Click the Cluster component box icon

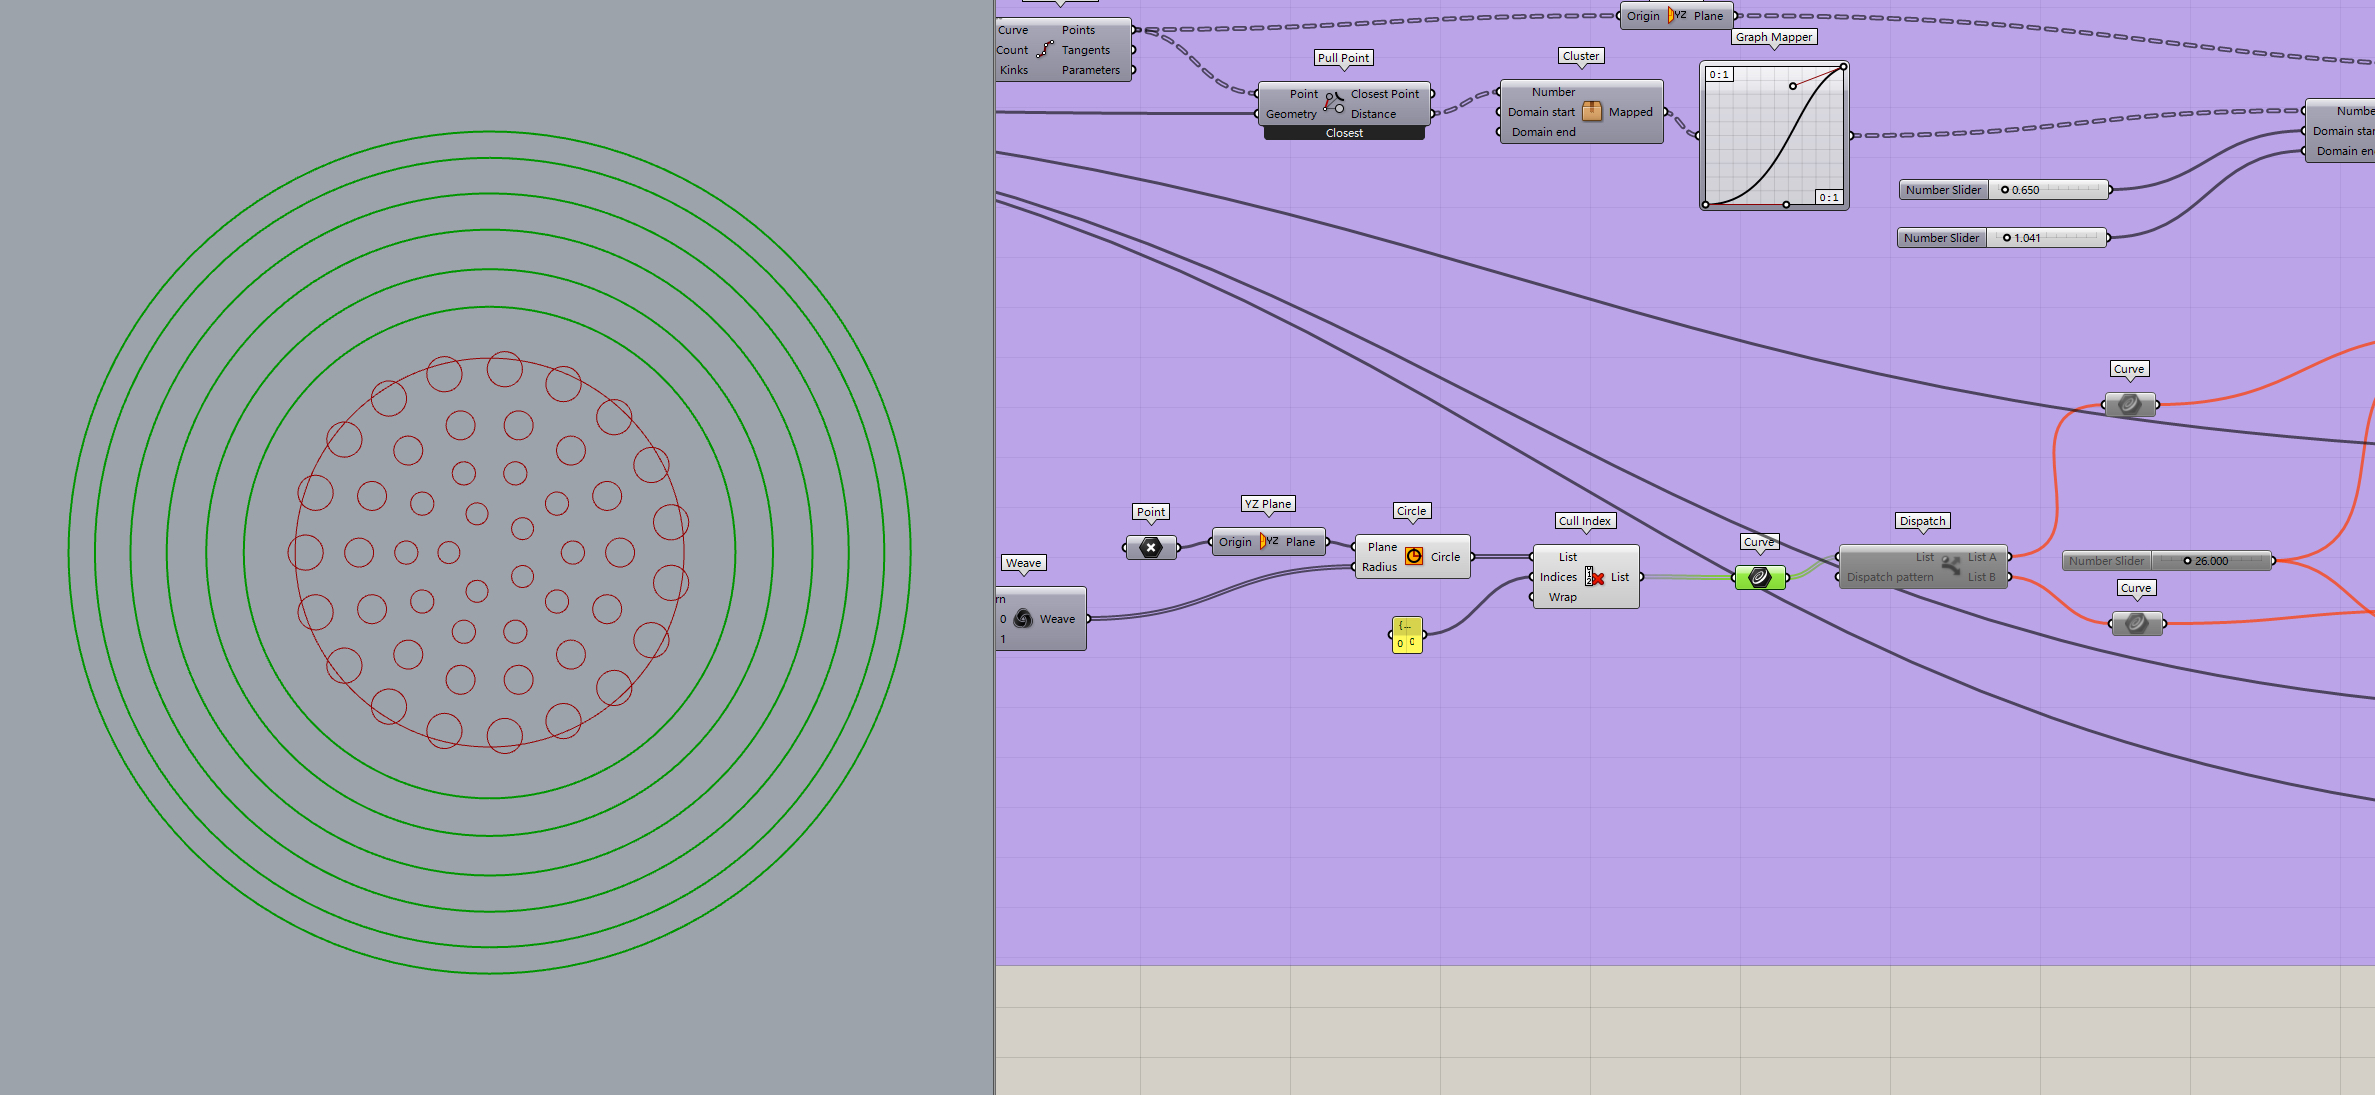click(1591, 112)
